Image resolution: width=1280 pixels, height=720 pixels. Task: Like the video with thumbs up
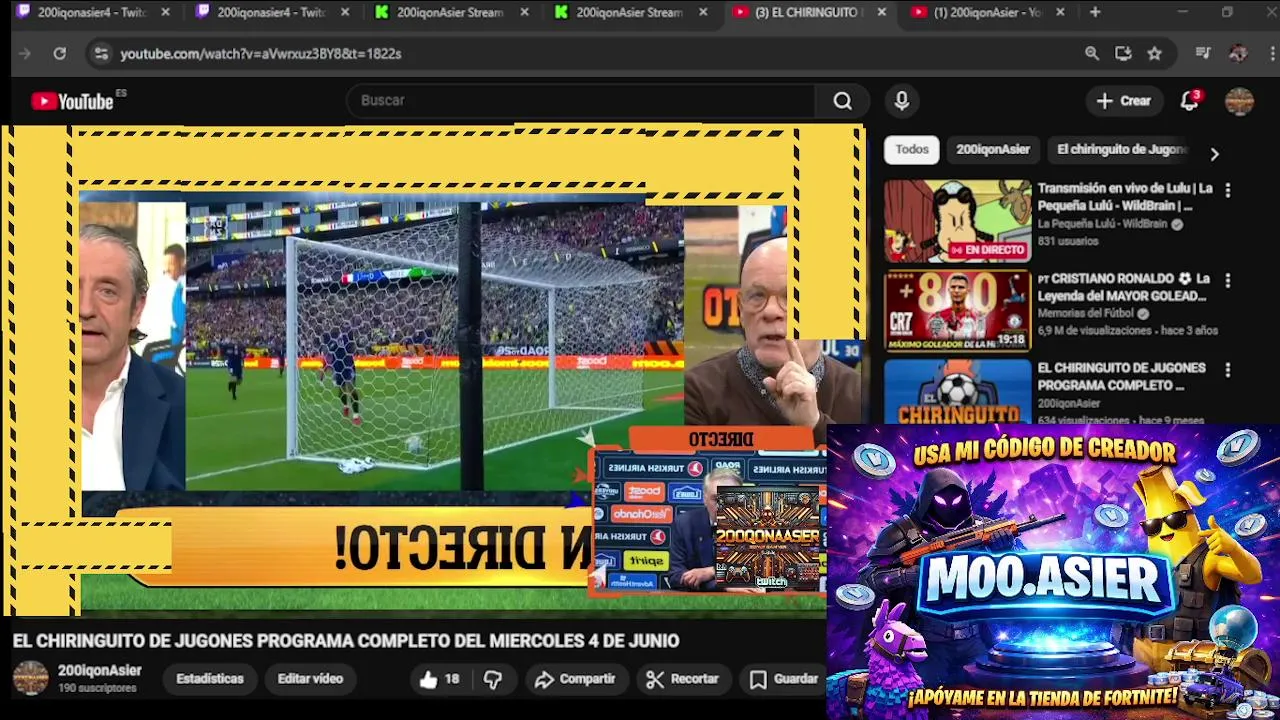pos(439,679)
